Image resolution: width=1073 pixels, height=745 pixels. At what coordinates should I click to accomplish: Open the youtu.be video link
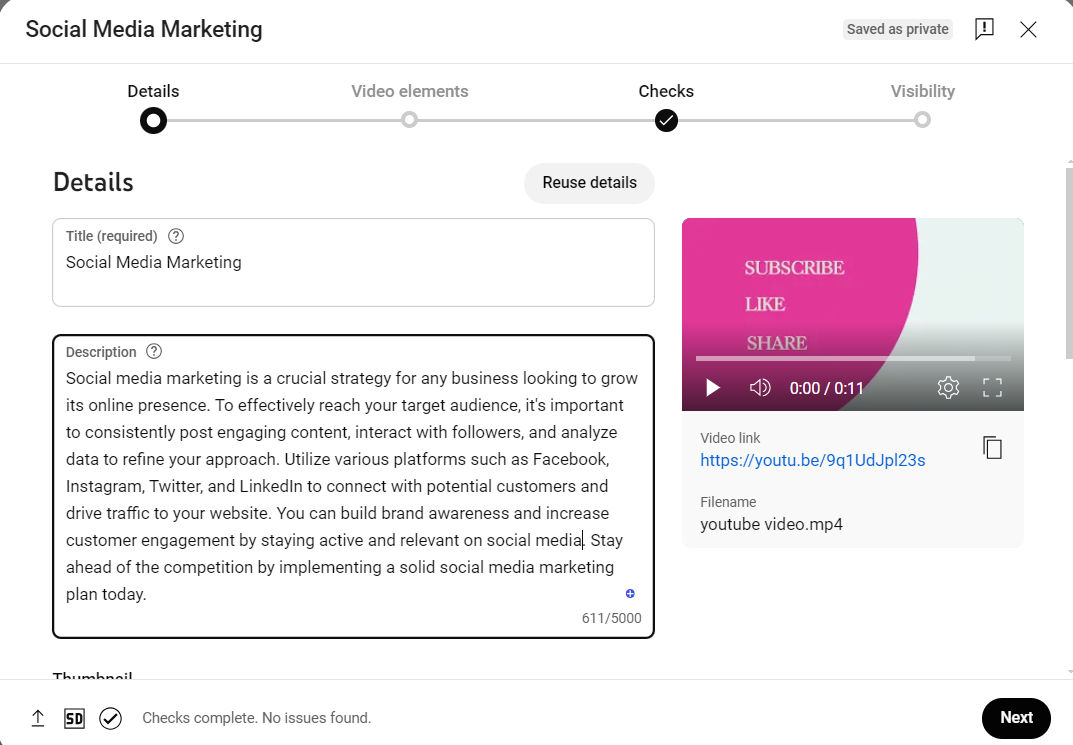pyautogui.click(x=812, y=460)
